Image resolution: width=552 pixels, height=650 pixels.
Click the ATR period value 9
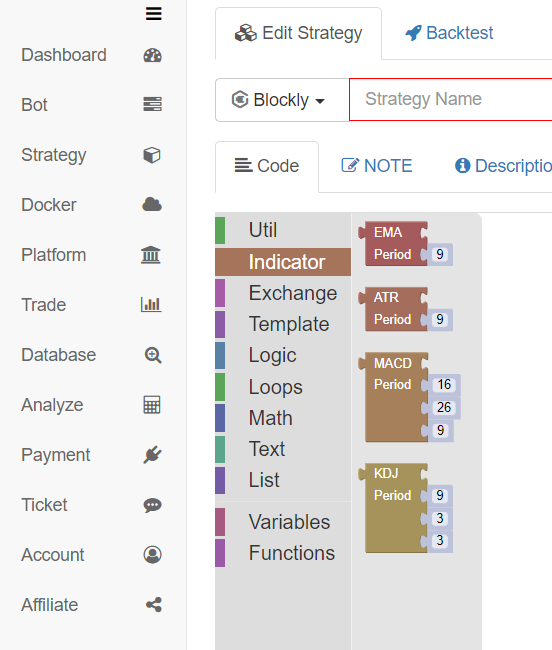point(440,319)
